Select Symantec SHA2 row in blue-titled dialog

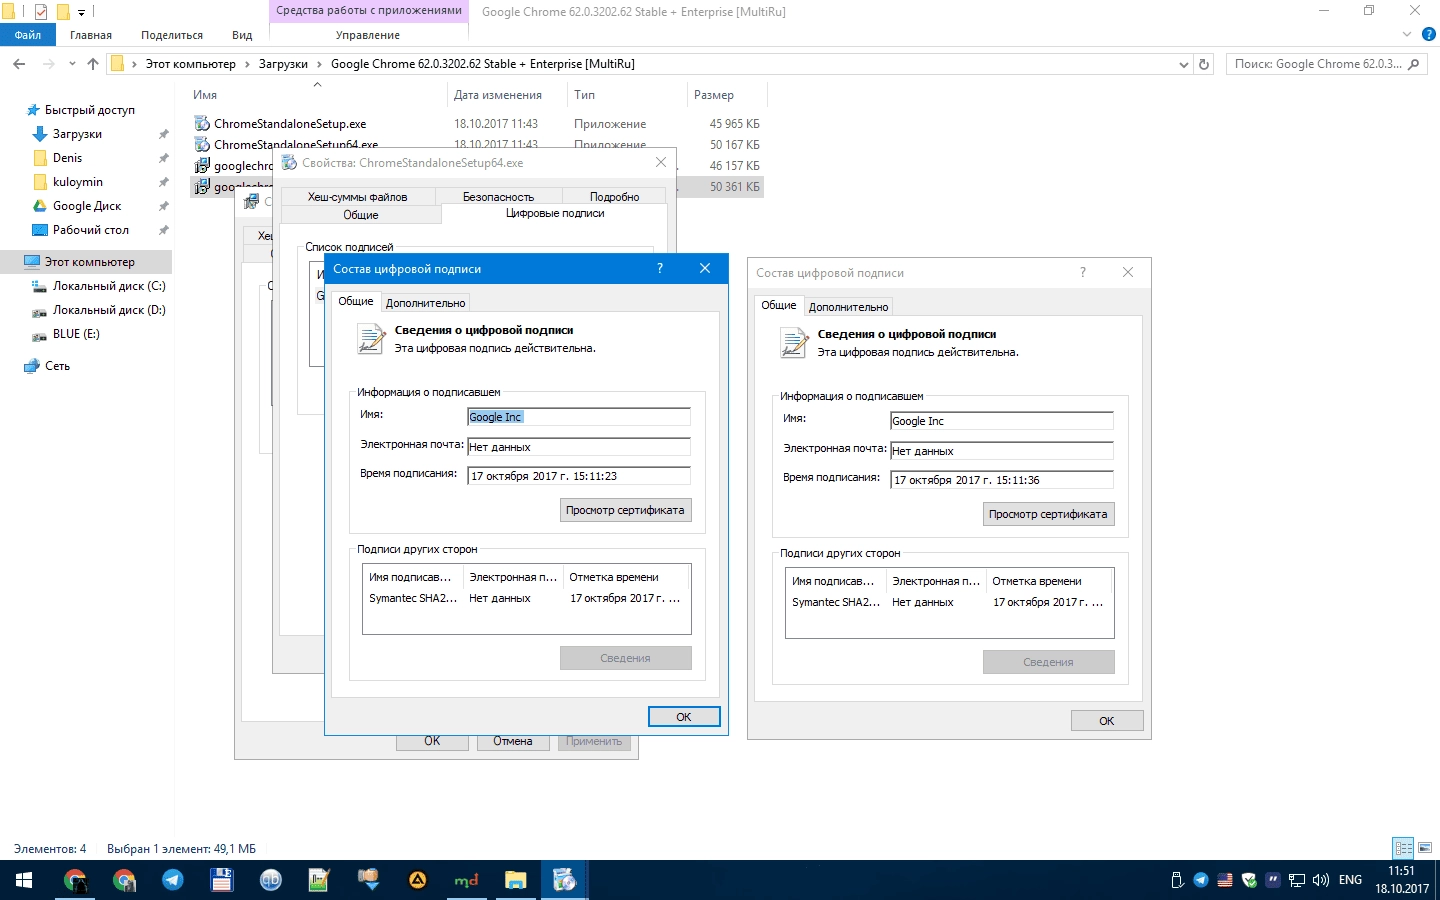(526, 598)
